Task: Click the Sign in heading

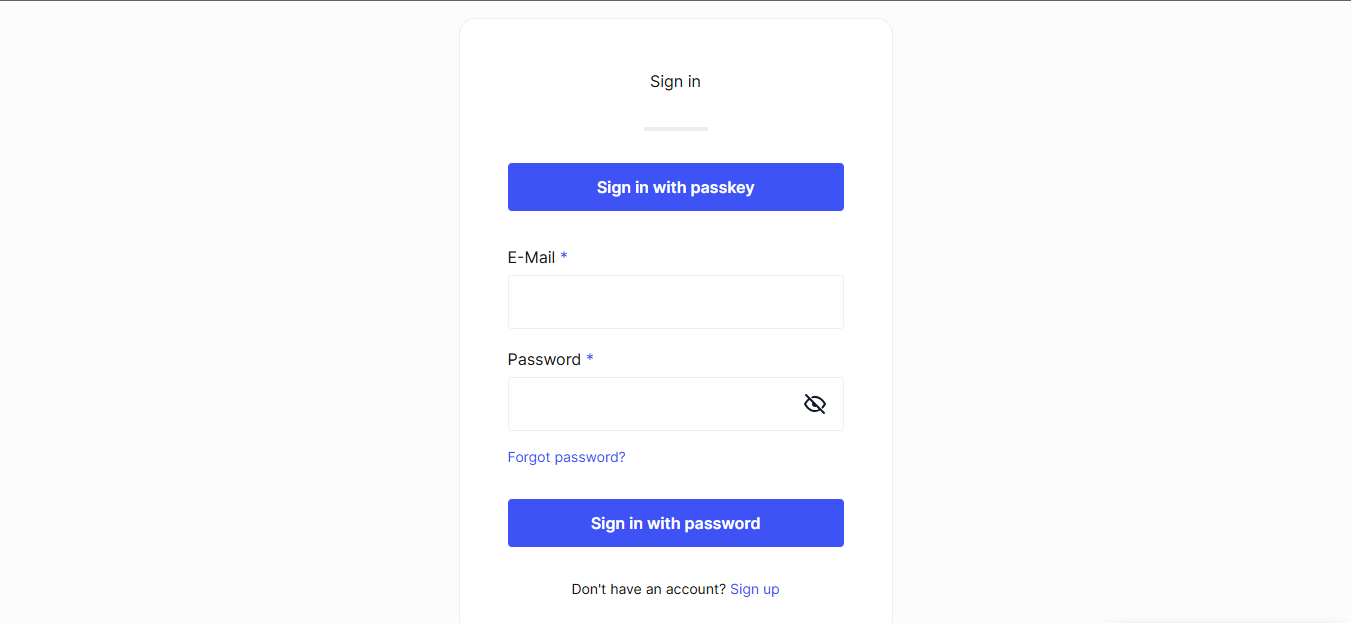Action: (x=675, y=81)
